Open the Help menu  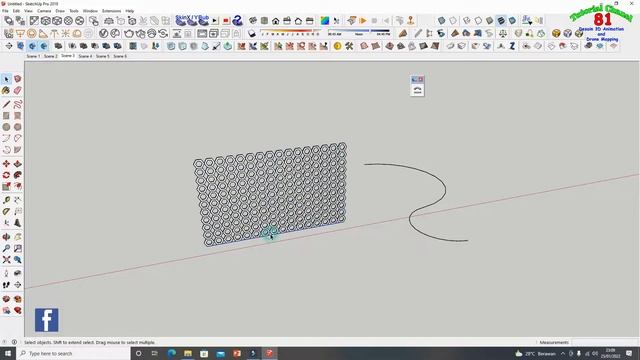(x=130, y=11)
